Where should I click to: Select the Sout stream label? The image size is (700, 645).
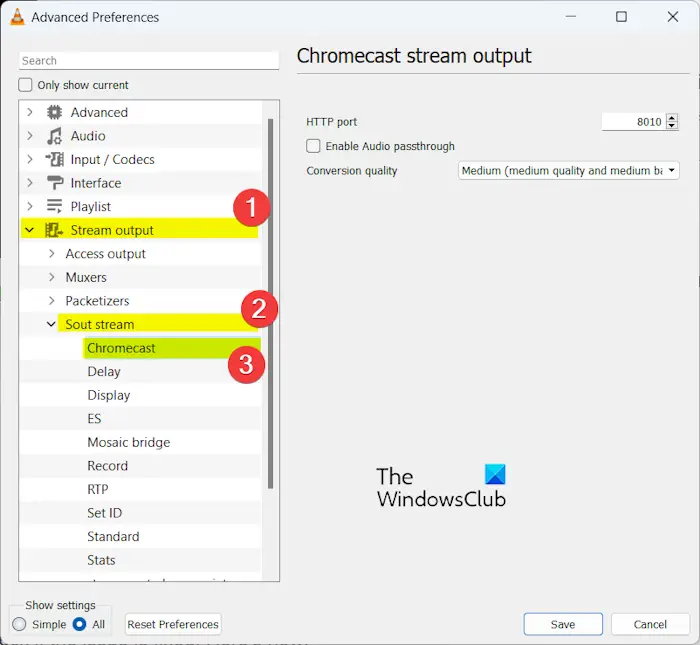coord(100,324)
